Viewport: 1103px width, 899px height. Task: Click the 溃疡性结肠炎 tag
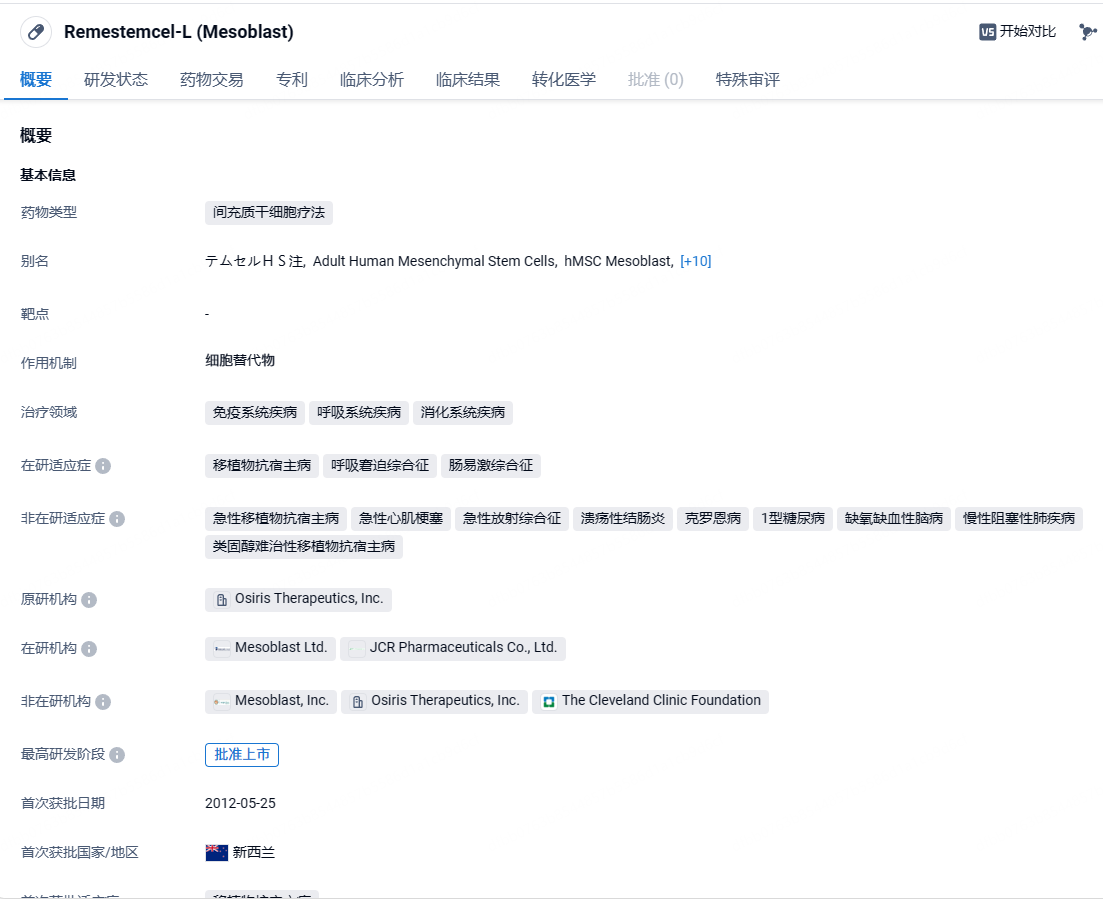[x=623, y=518]
